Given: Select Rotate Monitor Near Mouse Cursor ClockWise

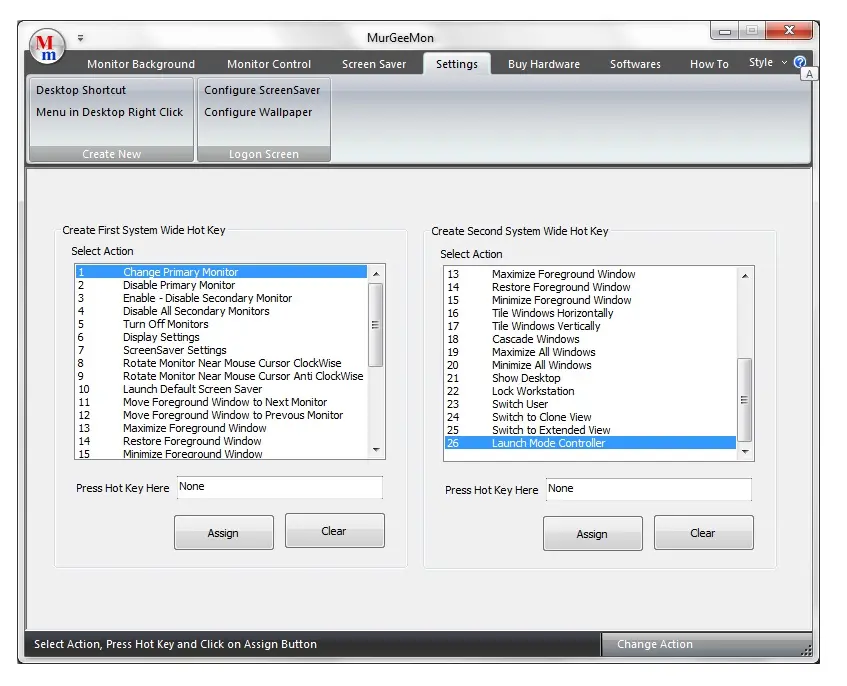Looking at the screenshot, I should point(221,363).
